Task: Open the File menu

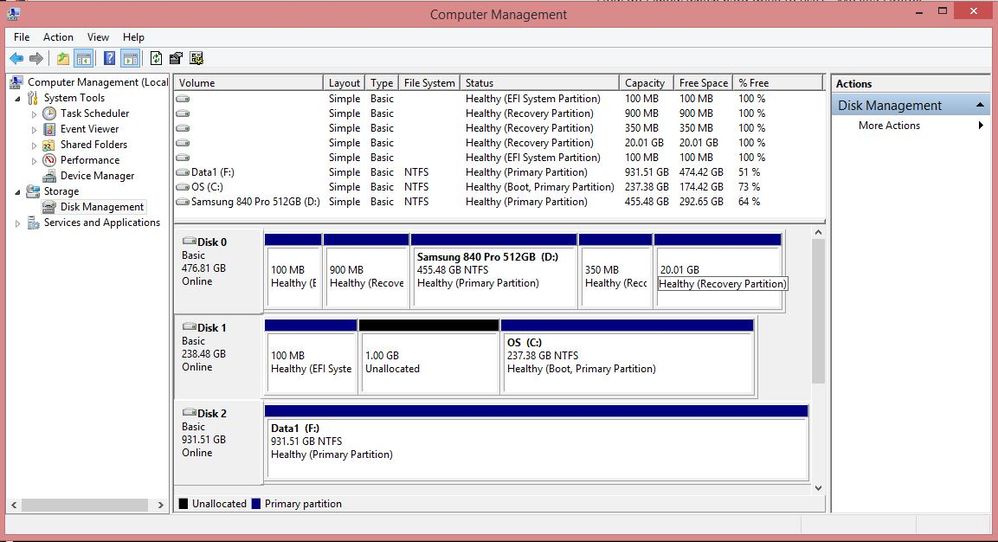Action: click(22, 37)
